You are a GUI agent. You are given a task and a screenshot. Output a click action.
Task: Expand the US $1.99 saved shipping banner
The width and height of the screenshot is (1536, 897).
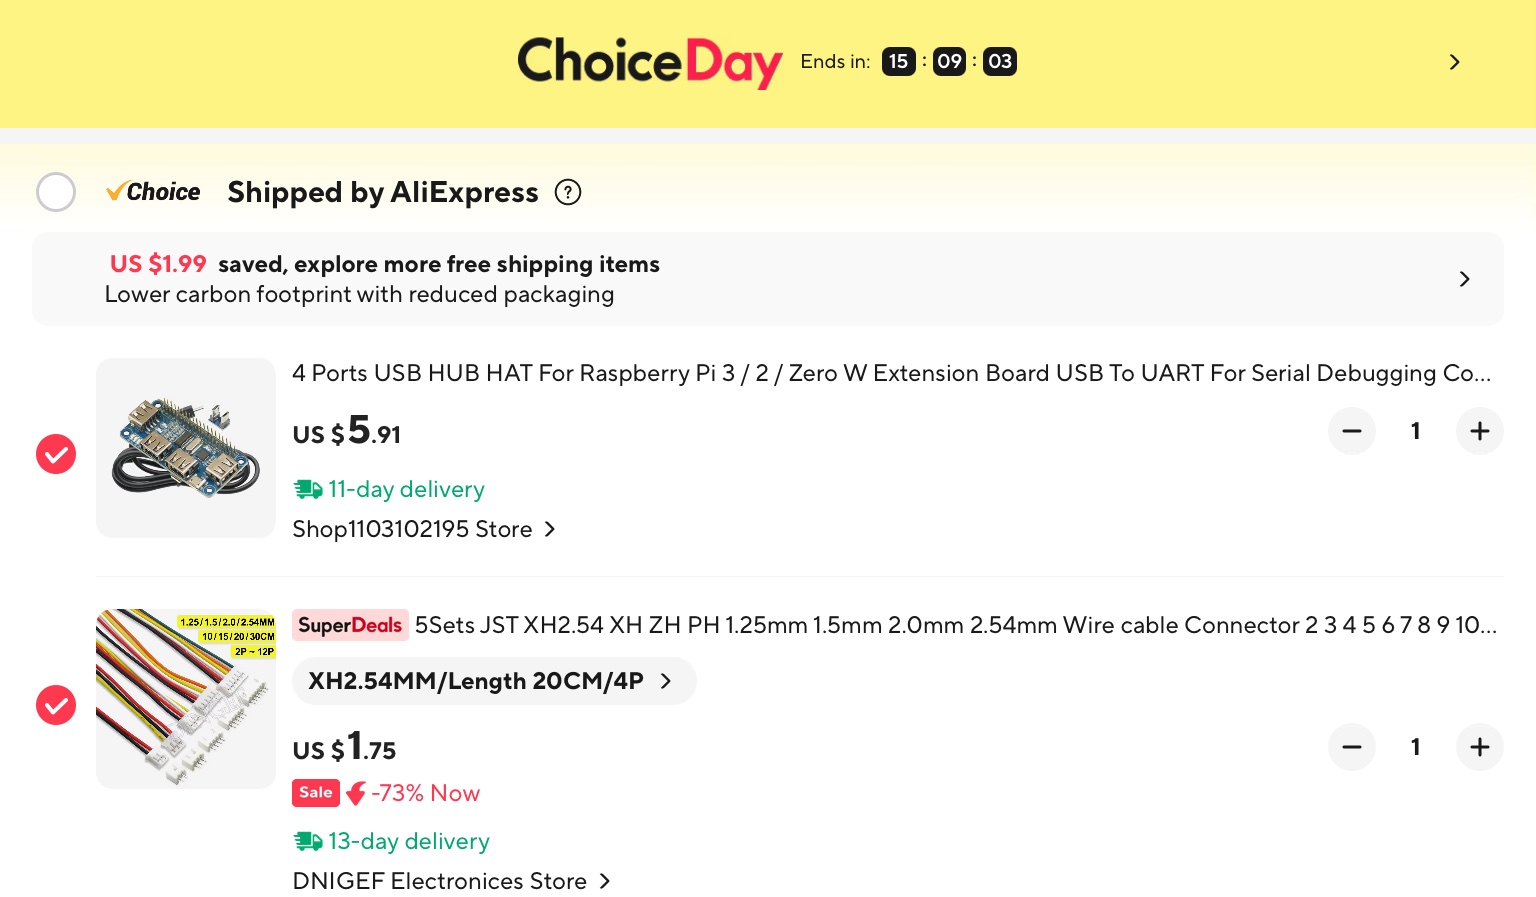[x=1464, y=279]
